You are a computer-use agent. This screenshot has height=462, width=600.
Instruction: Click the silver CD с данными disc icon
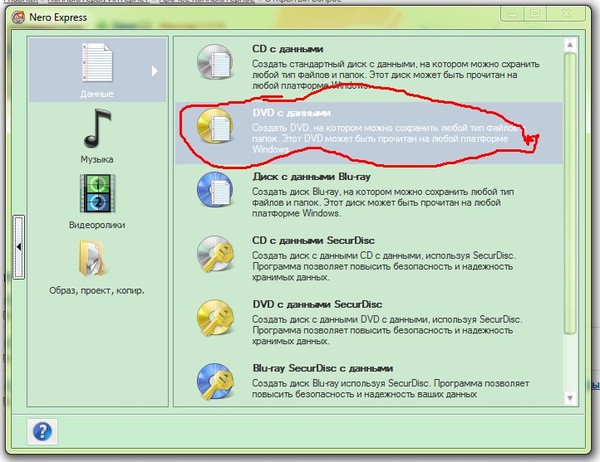215,62
